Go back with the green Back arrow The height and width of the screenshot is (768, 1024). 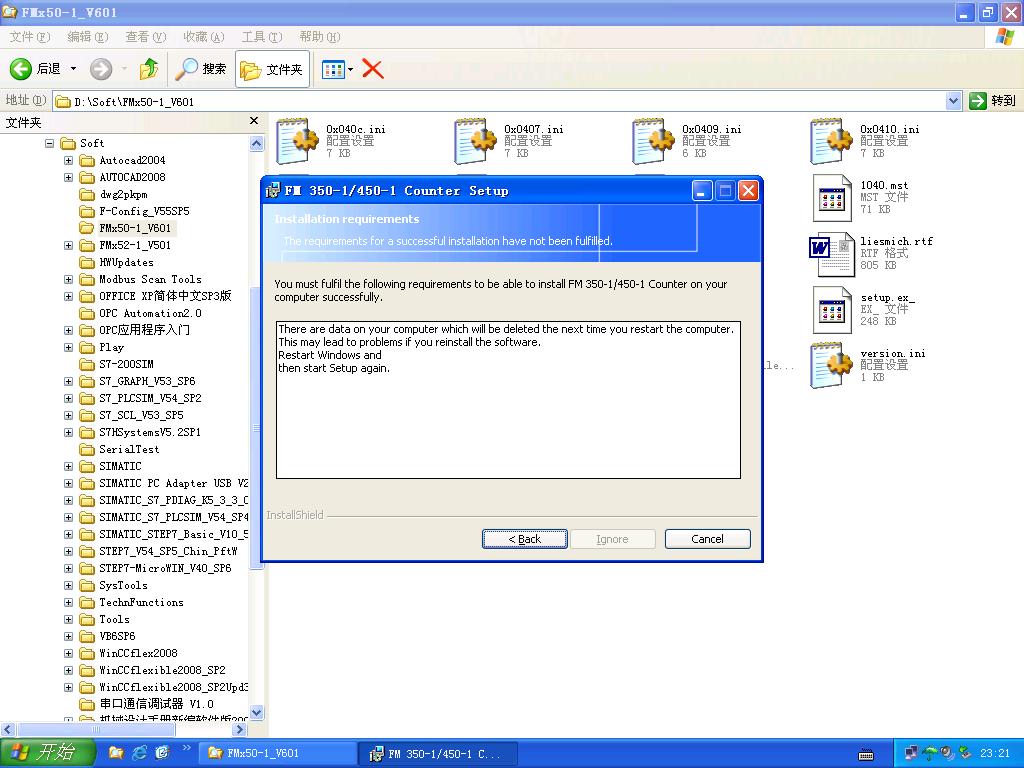20,69
